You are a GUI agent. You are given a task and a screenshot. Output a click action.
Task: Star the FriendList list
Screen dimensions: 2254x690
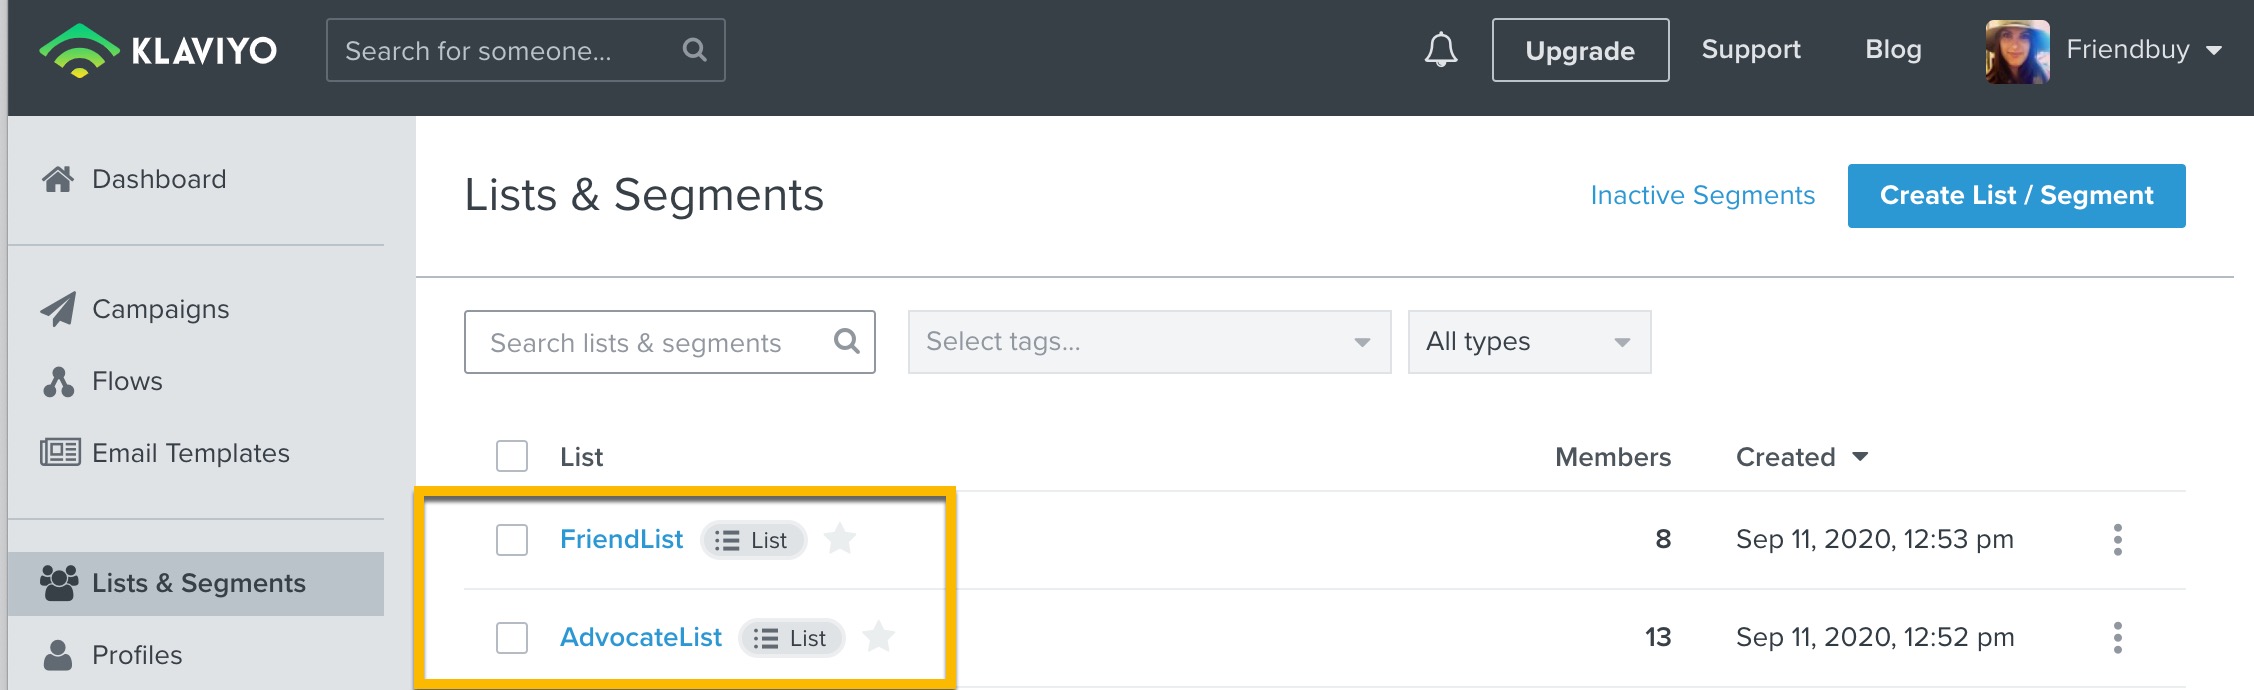840,539
